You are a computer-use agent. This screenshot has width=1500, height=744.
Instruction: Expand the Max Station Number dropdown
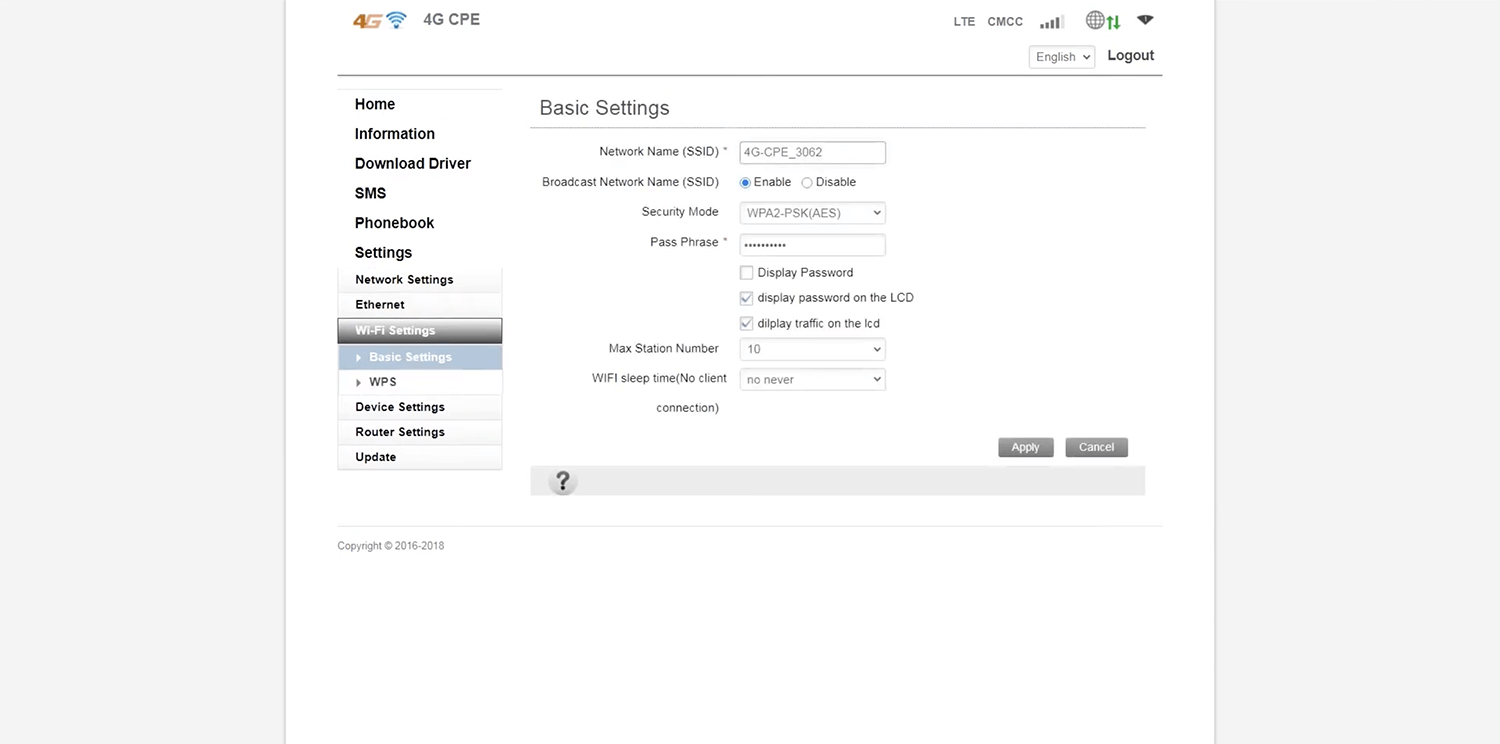tap(812, 349)
